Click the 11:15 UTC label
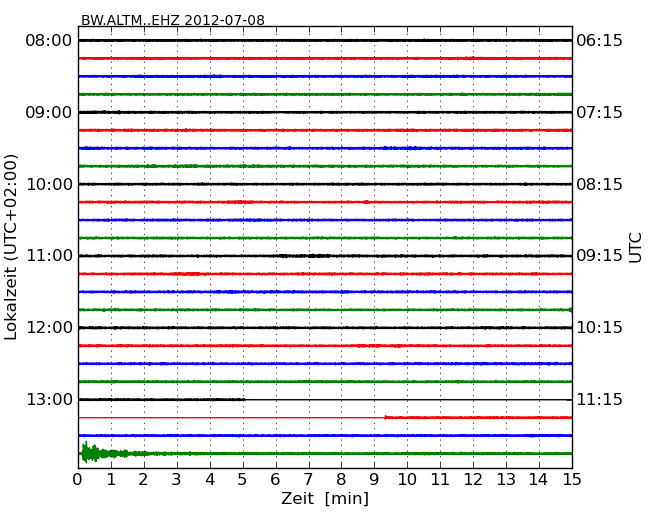Image resolution: width=650 pixels, height=520 pixels. (599, 399)
